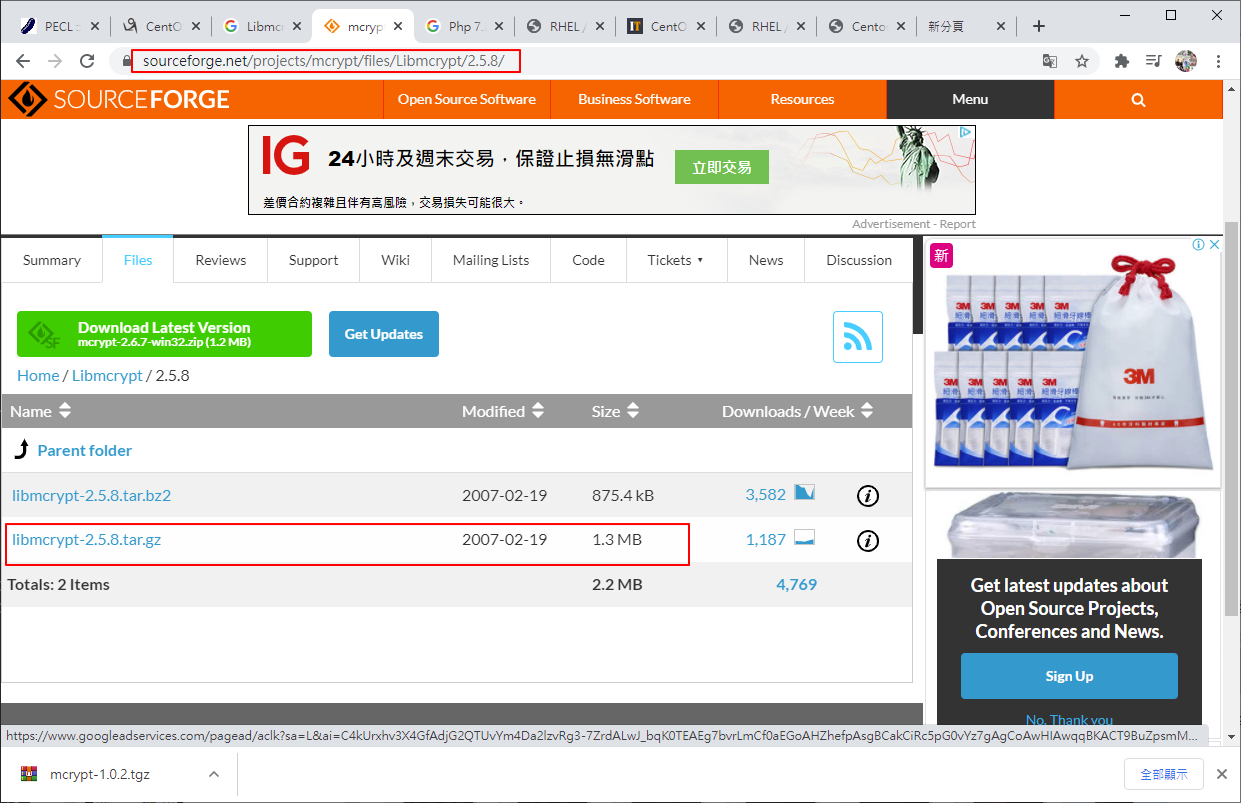Show info for libmcrypt-2.5.8.tar.gz
The height and width of the screenshot is (803, 1241).
point(868,541)
